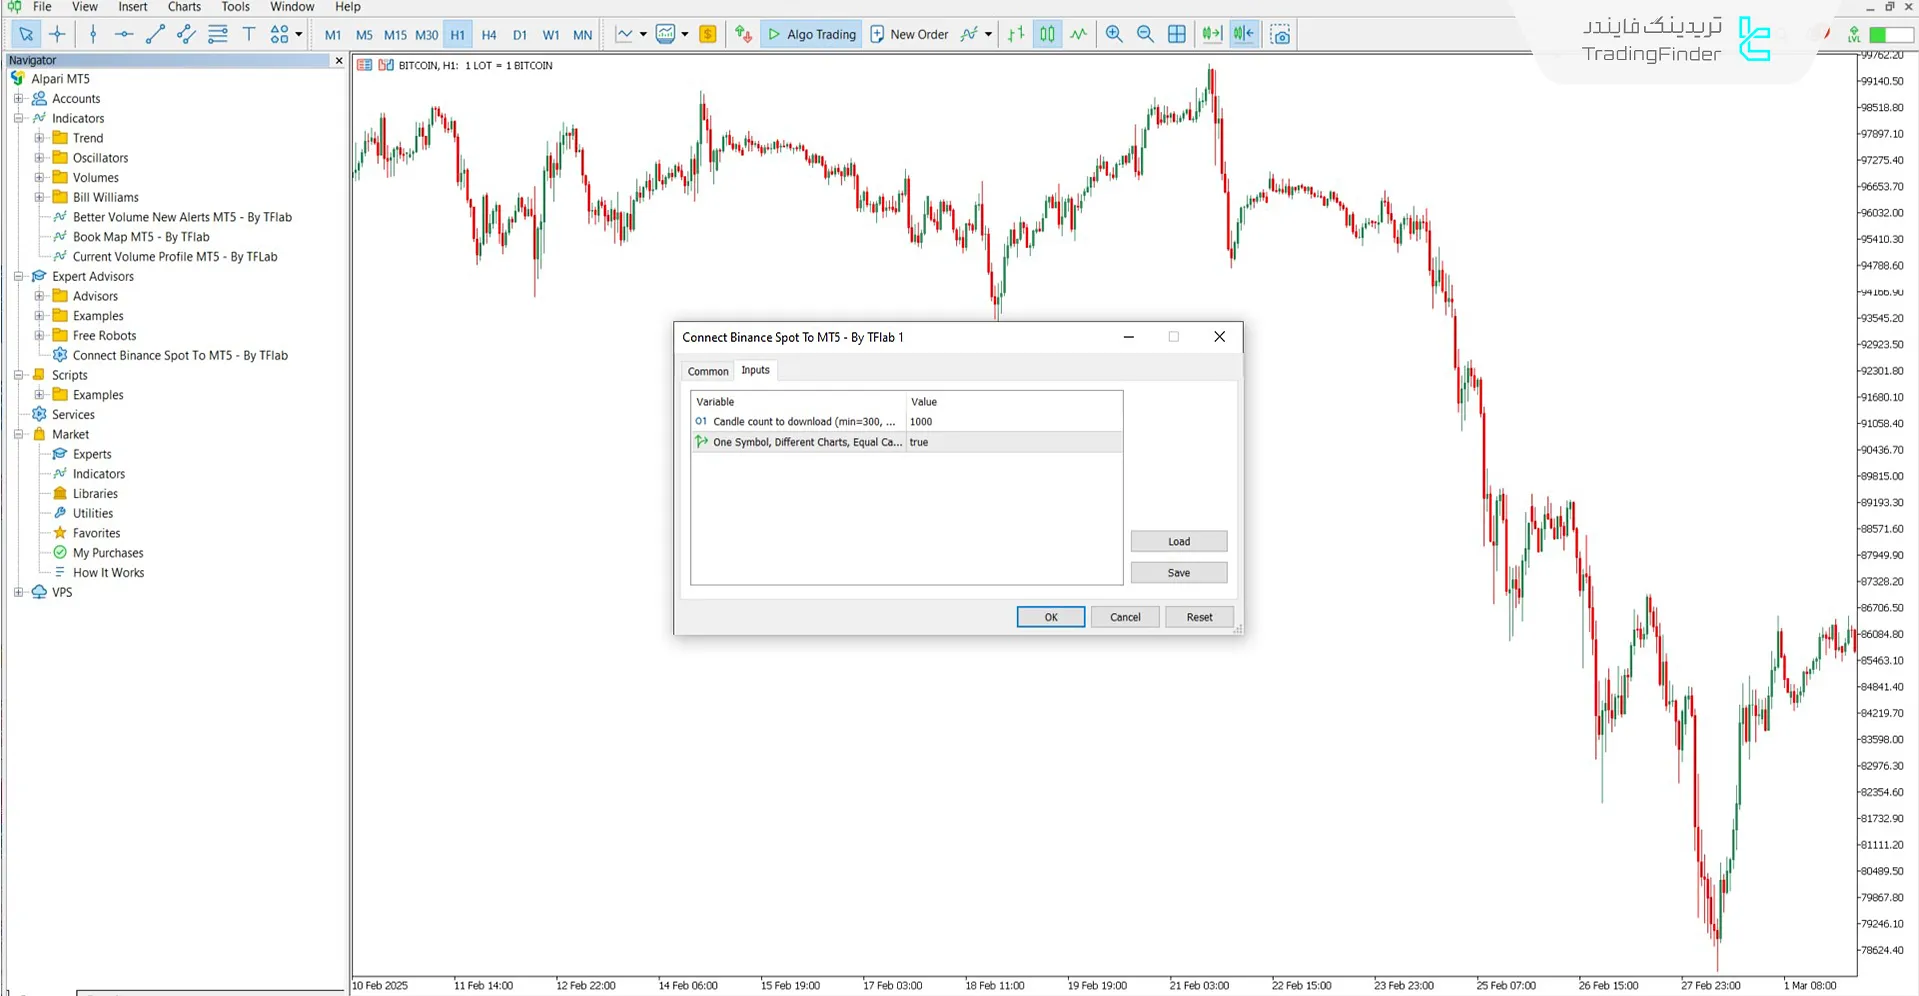Switch to candlestick chart mode
This screenshot has width=1919, height=996.
click(1047, 34)
